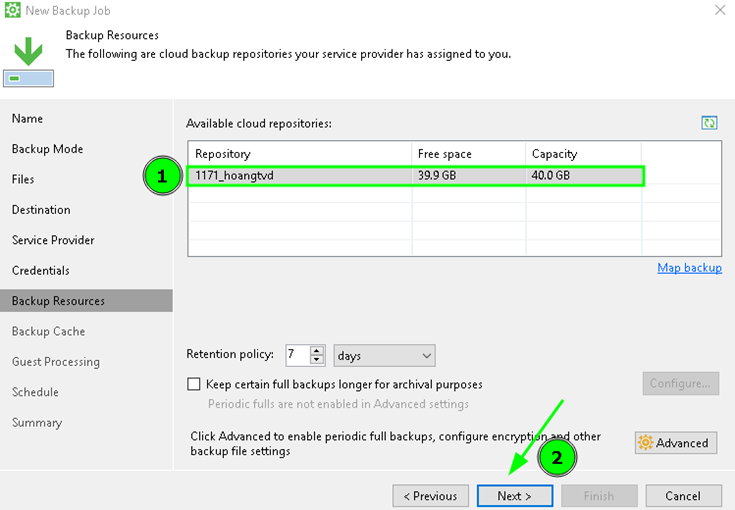The width and height of the screenshot is (735, 510).
Task: Go back with Previous button
Action: pyautogui.click(x=430, y=496)
